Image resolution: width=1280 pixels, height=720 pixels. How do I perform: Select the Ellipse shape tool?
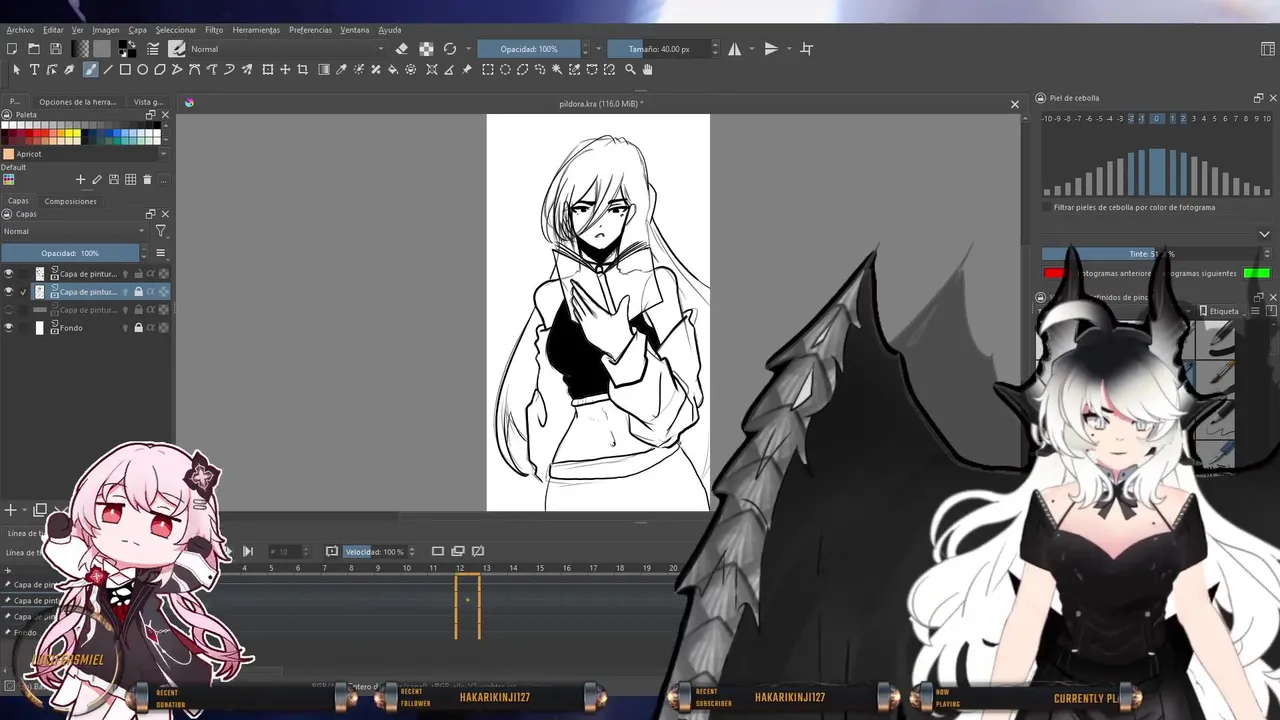pos(143,69)
